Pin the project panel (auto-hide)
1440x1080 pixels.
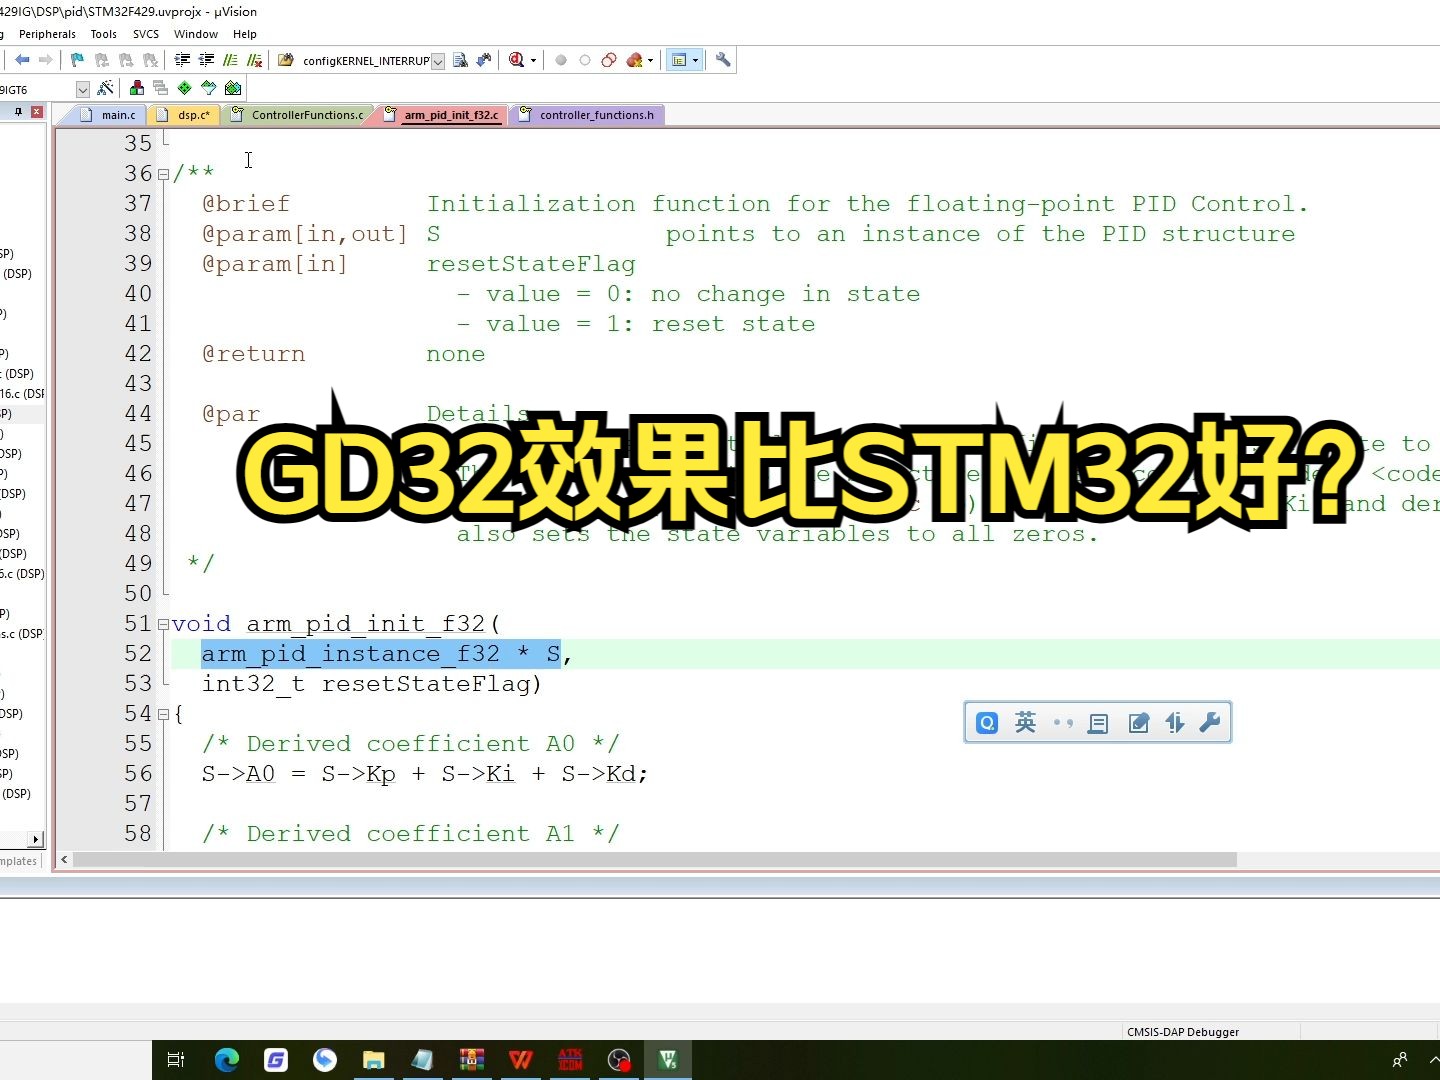[18, 112]
